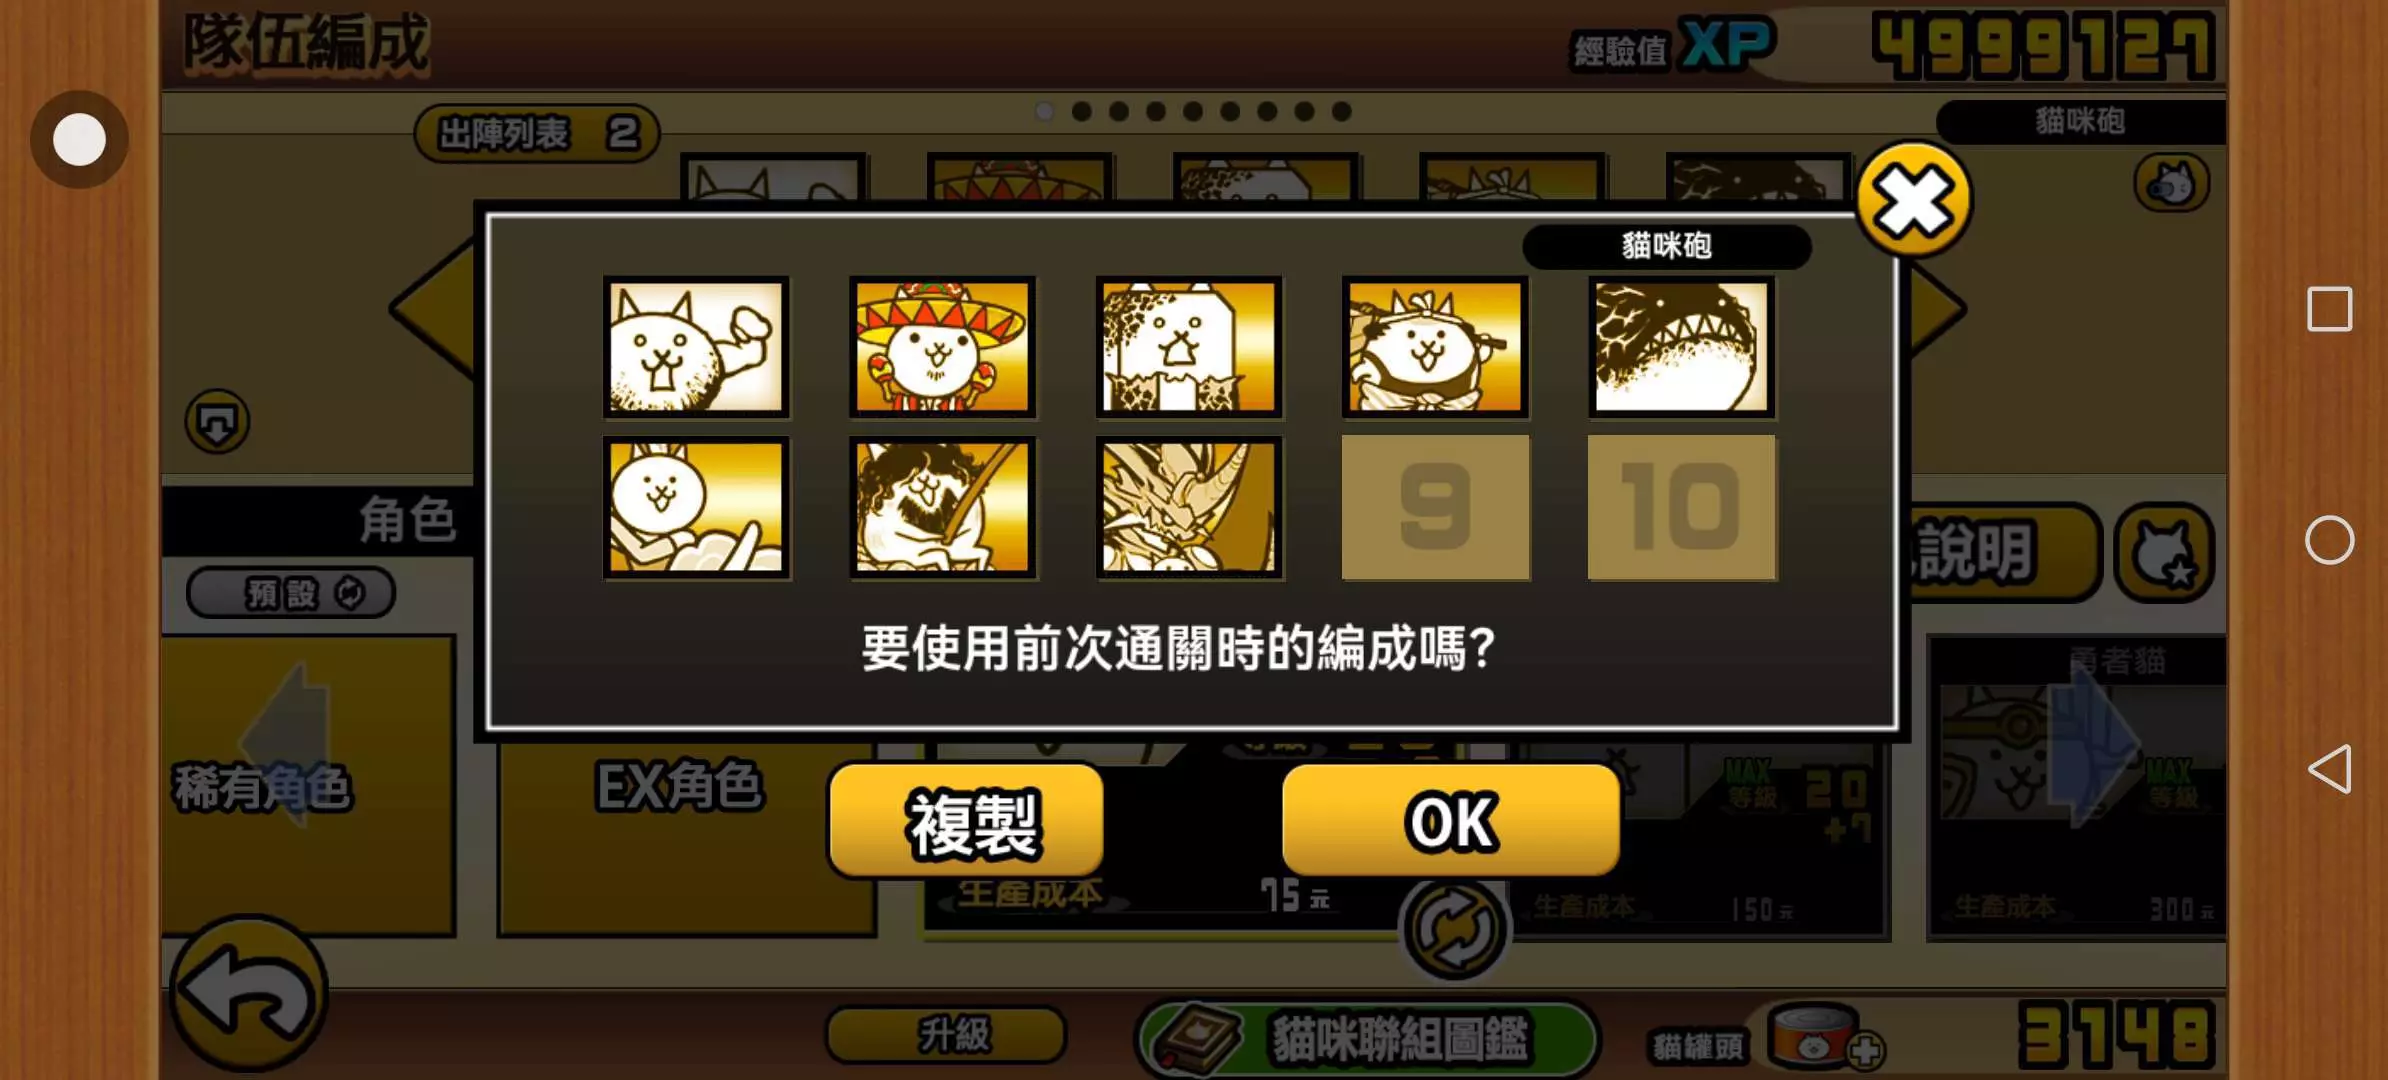Close the previous lineup dialog
The width and height of the screenshot is (2388, 1080).
click(1913, 200)
